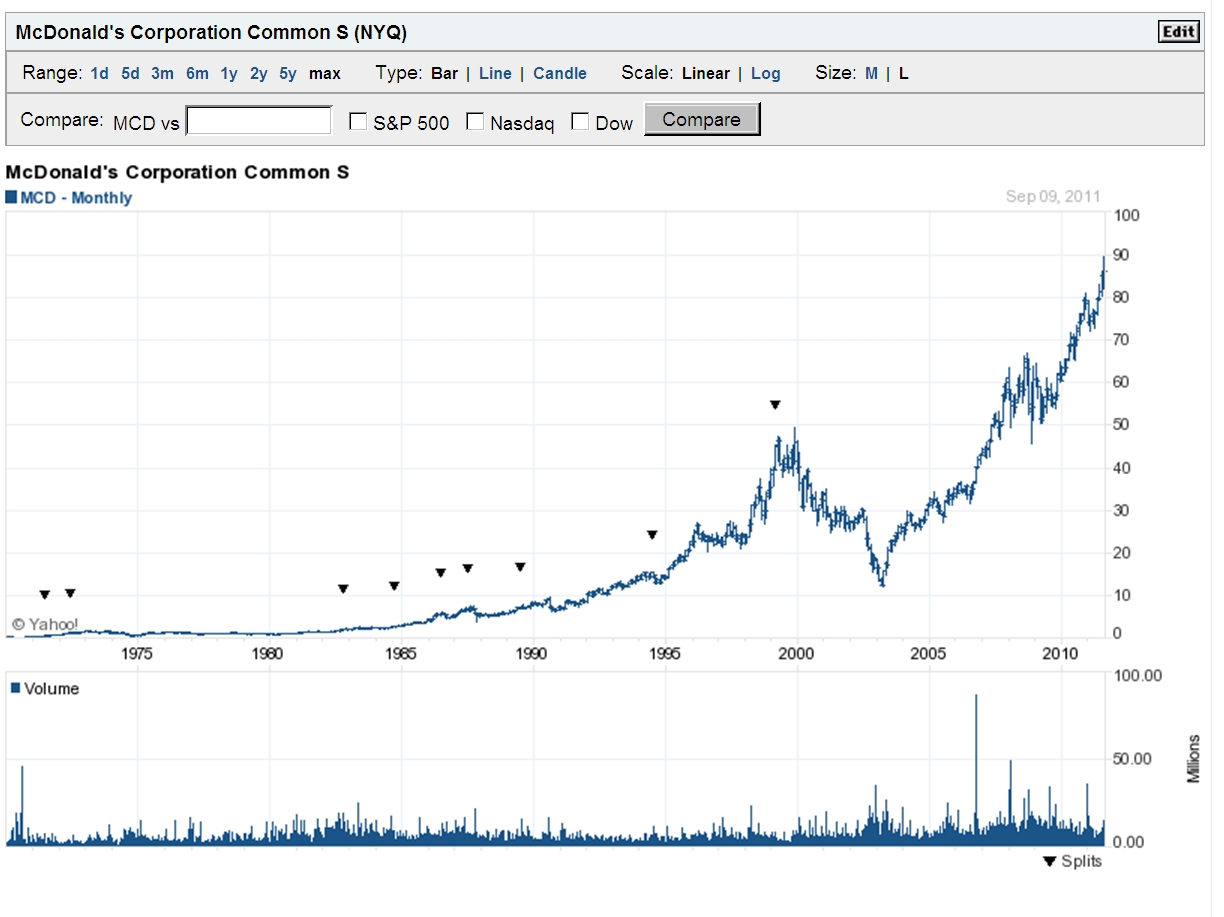Select the Bar chart type
Image resolution: width=1224 pixels, height=917 pixels.
tap(445, 73)
